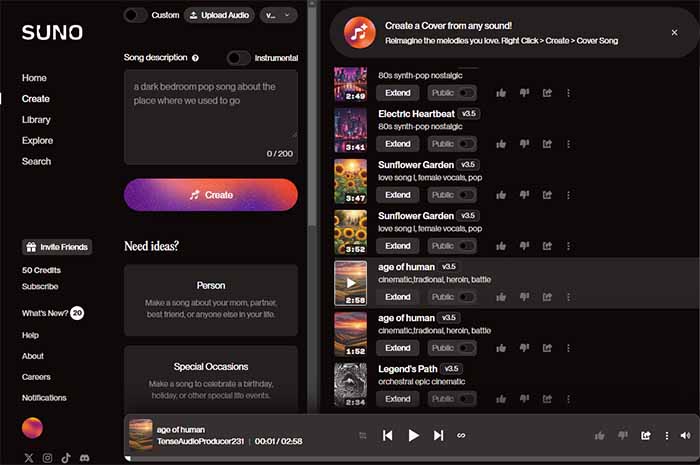Screen dimensions: 700x465
Task: Extend the Legend's Path song
Action: click(397, 399)
